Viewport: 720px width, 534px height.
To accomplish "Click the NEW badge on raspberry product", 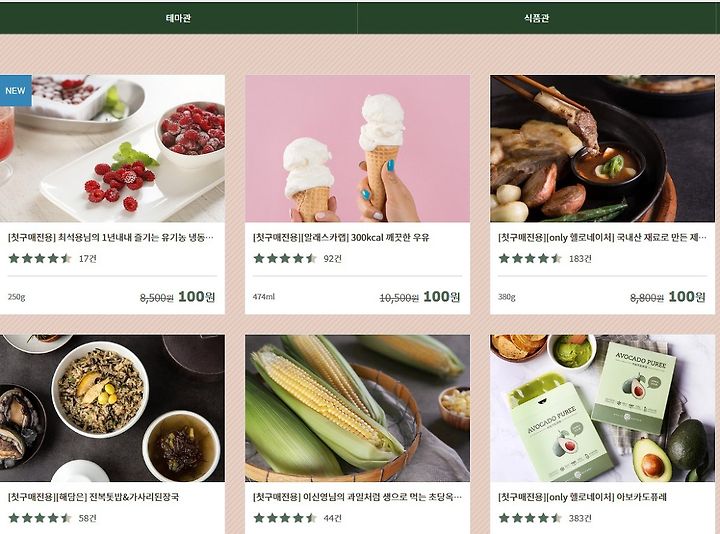I will (16, 90).
